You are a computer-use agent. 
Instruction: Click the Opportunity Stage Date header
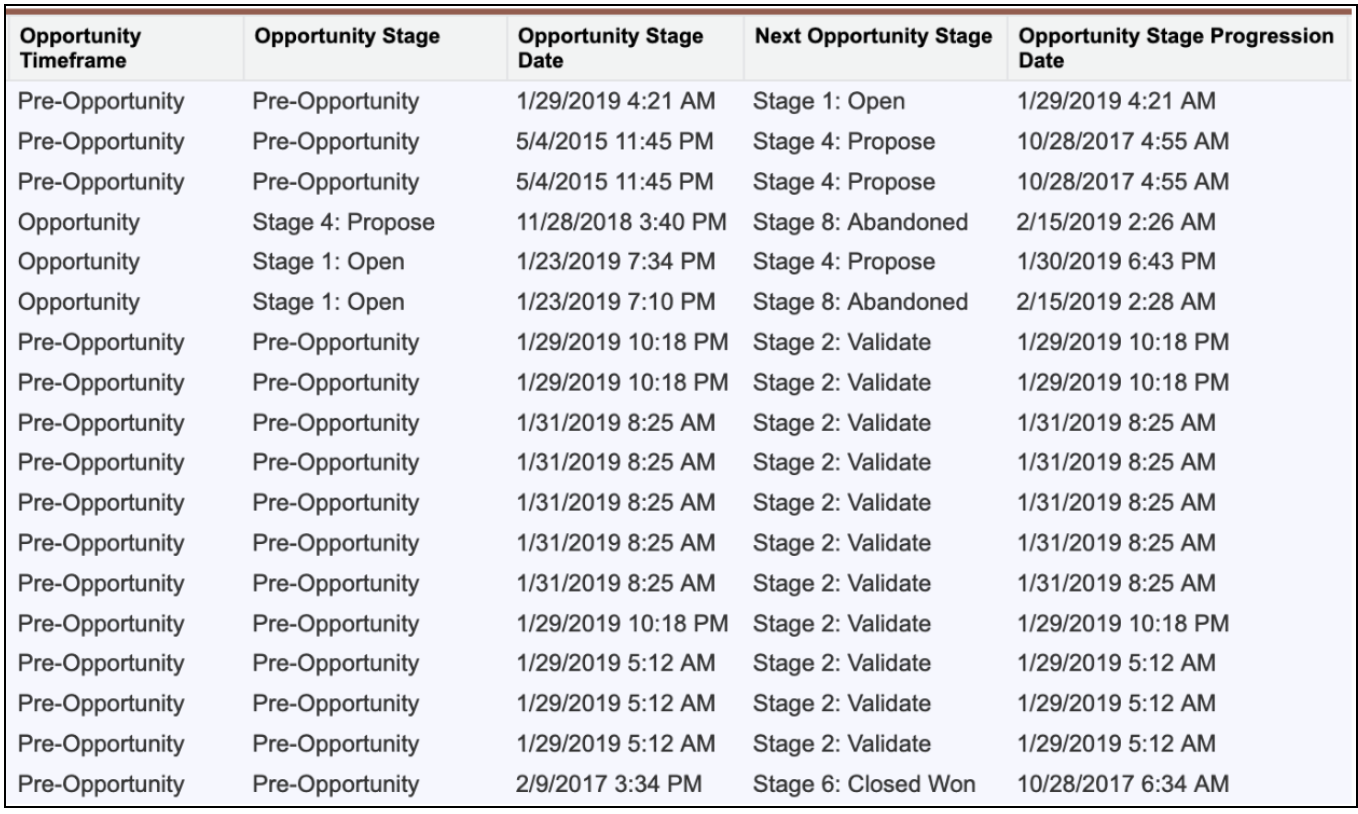click(611, 48)
